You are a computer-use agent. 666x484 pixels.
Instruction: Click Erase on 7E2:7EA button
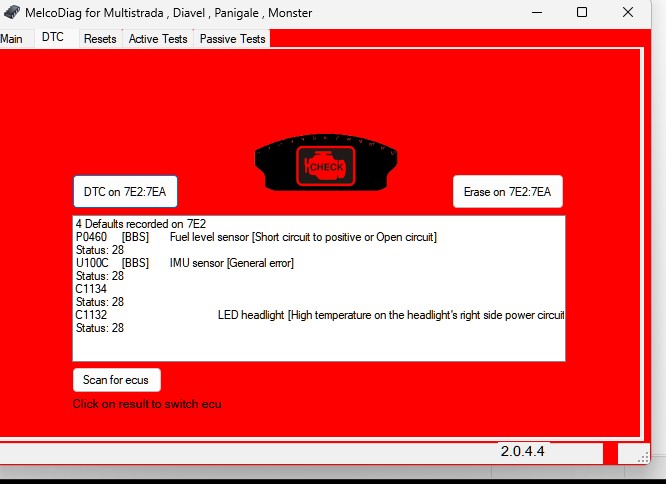coord(508,191)
